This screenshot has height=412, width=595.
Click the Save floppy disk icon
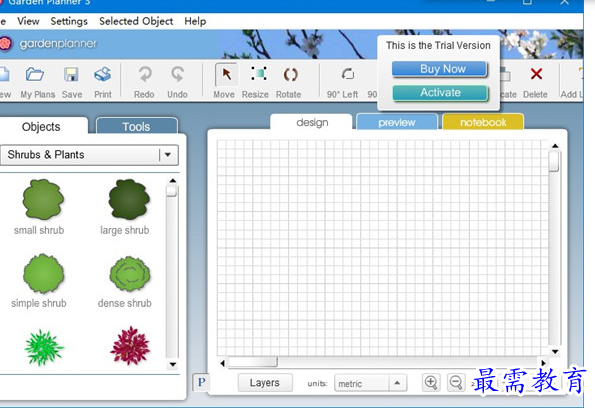(x=71, y=74)
